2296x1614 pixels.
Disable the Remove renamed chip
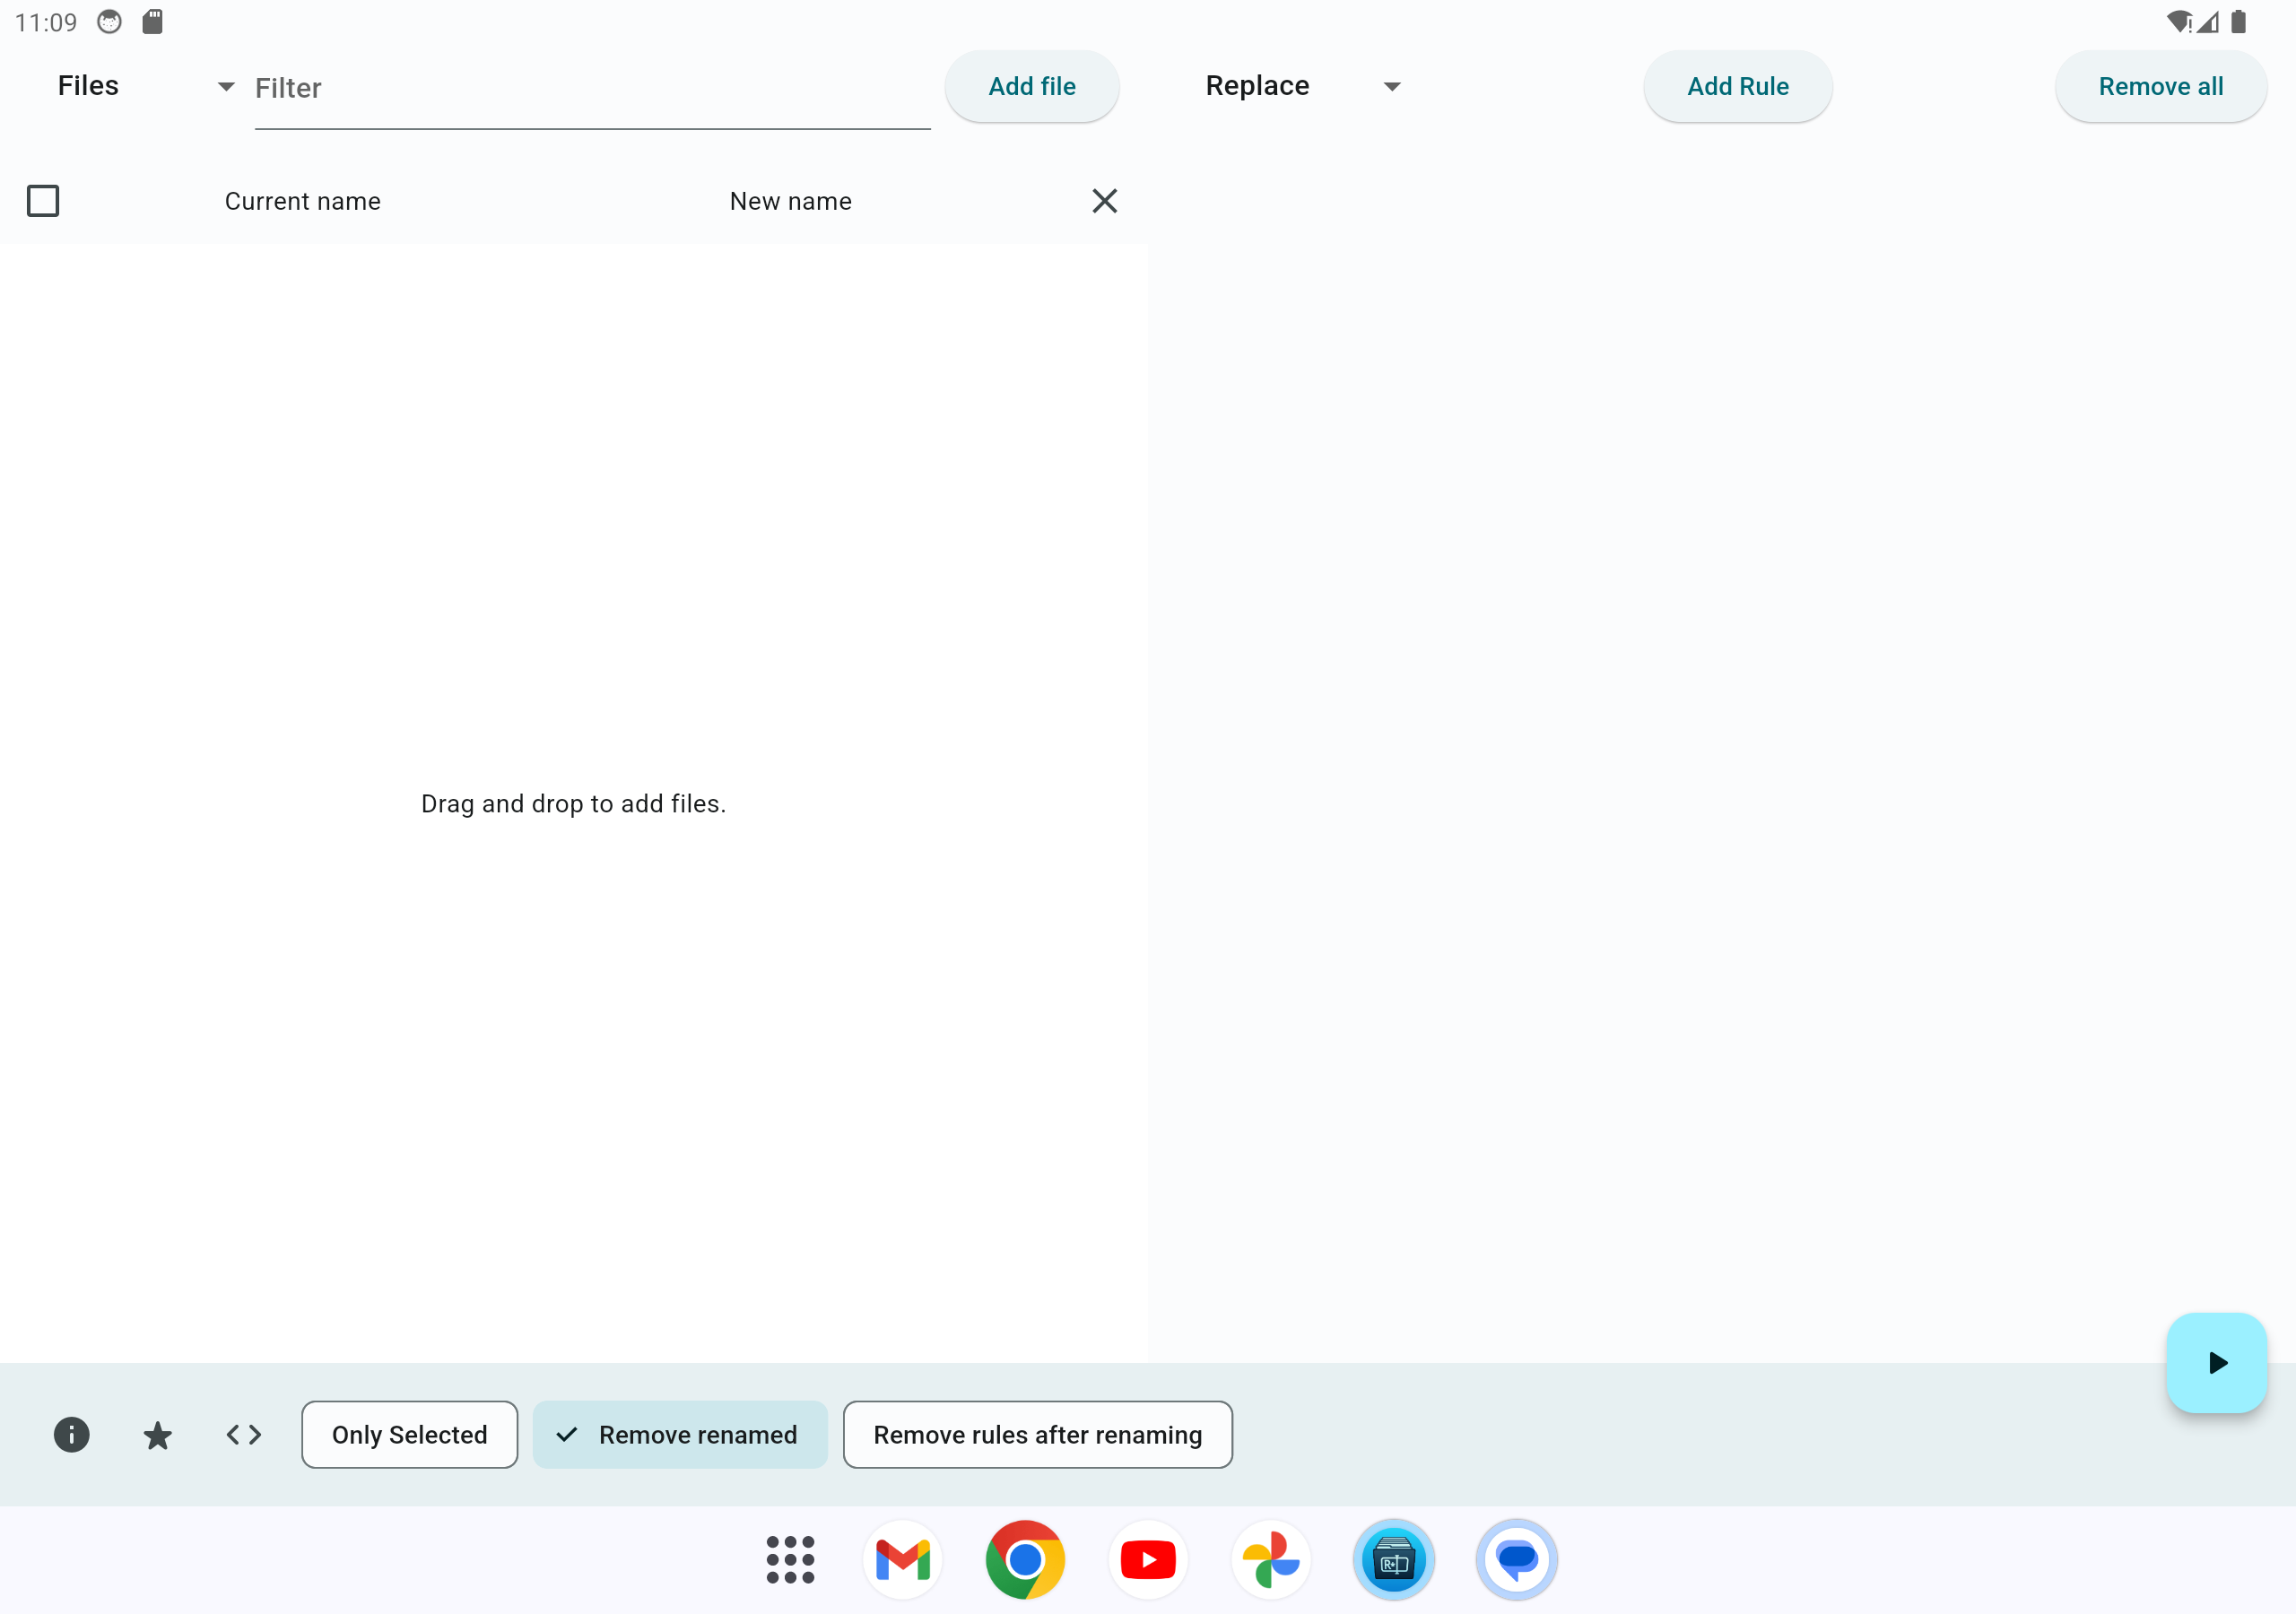point(680,1434)
